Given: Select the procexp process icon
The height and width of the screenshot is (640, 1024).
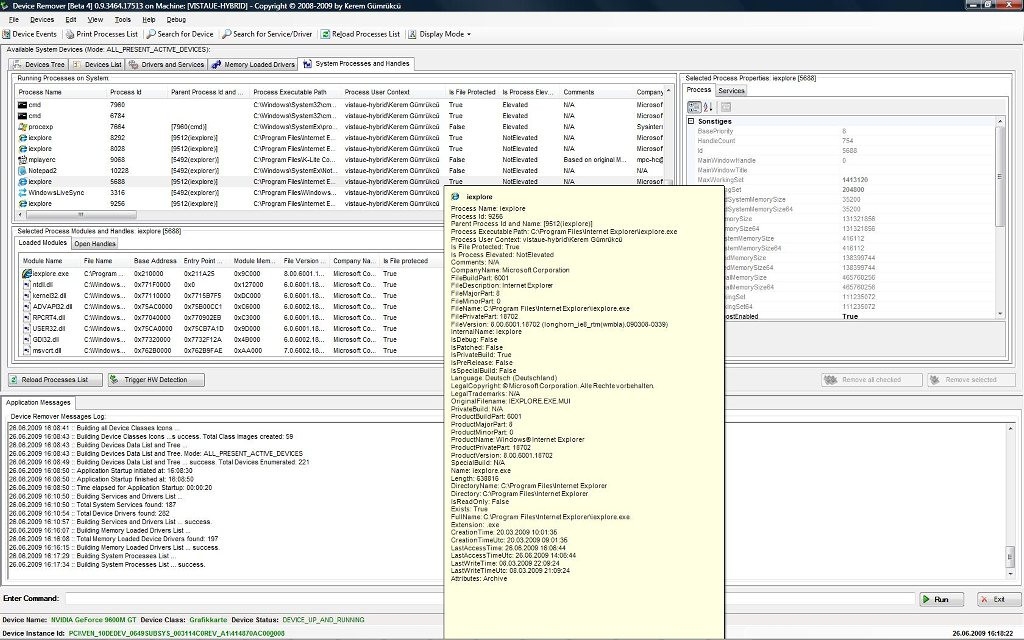Looking at the screenshot, I should click(22, 127).
